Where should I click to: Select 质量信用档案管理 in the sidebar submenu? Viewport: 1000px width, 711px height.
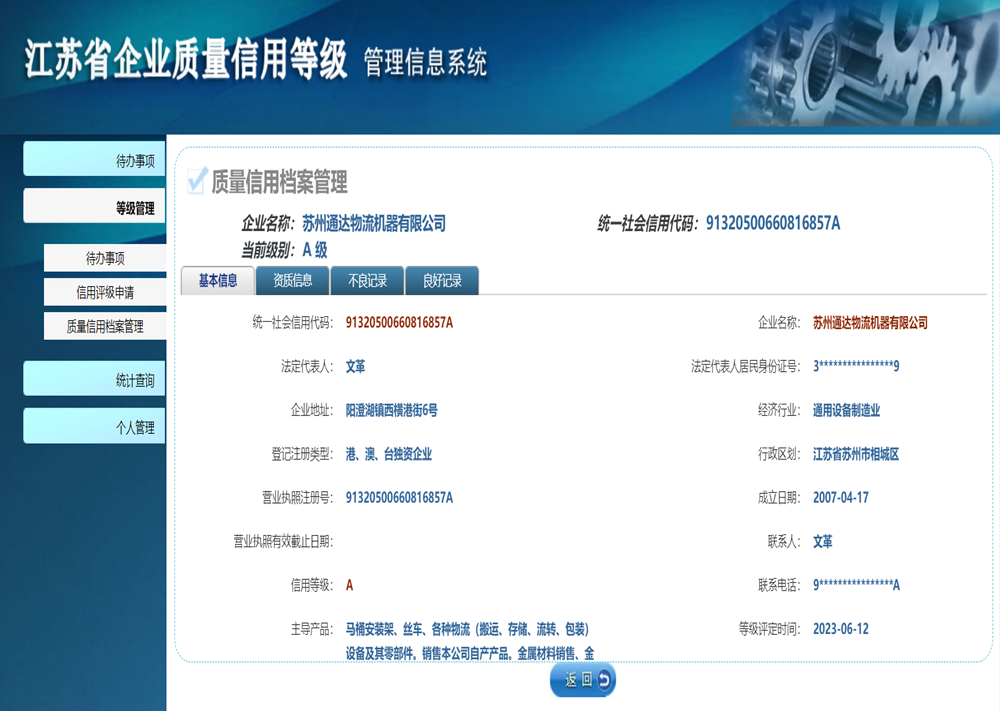[105, 326]
